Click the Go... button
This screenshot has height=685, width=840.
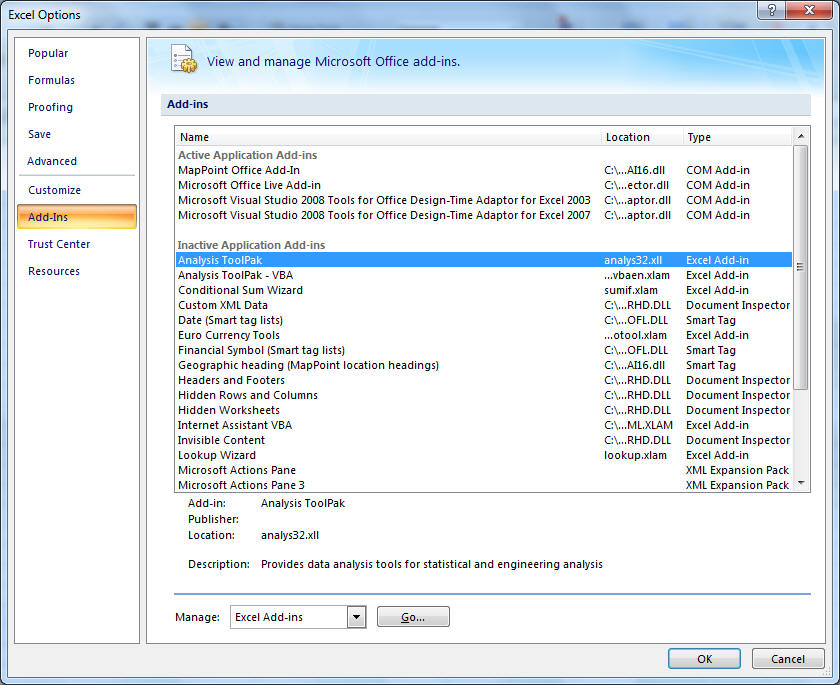[x=413, y=617]
